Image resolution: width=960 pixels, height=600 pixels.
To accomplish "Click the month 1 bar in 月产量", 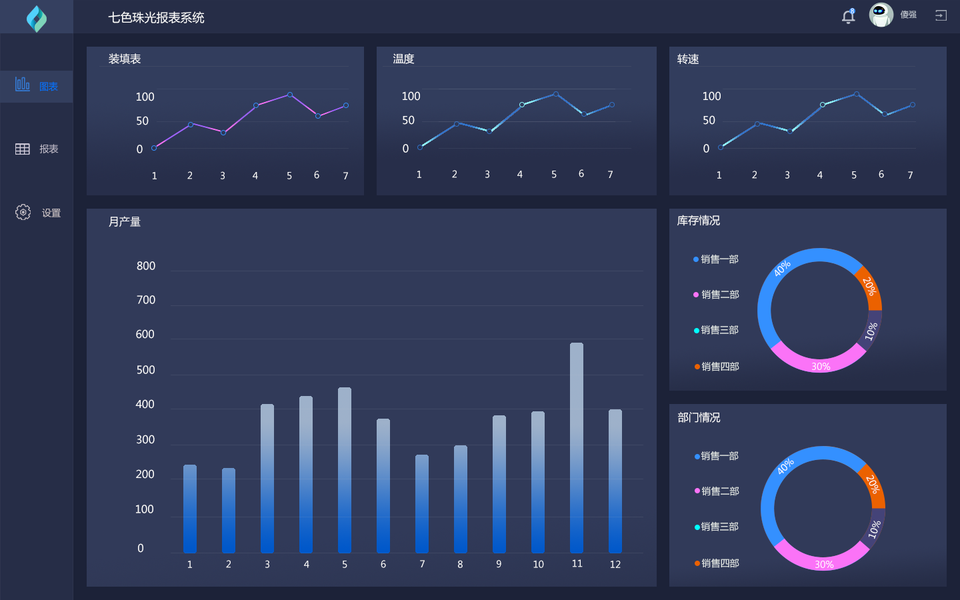I will tap(190, 509).
